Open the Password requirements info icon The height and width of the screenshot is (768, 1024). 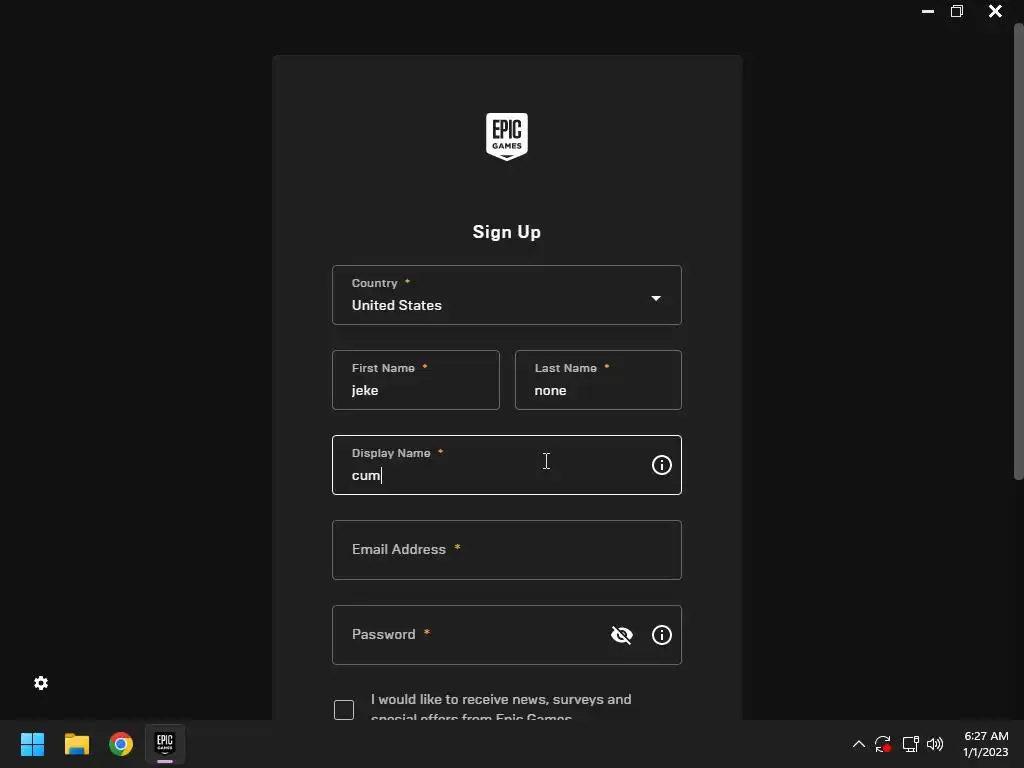(x=662, y=635)
